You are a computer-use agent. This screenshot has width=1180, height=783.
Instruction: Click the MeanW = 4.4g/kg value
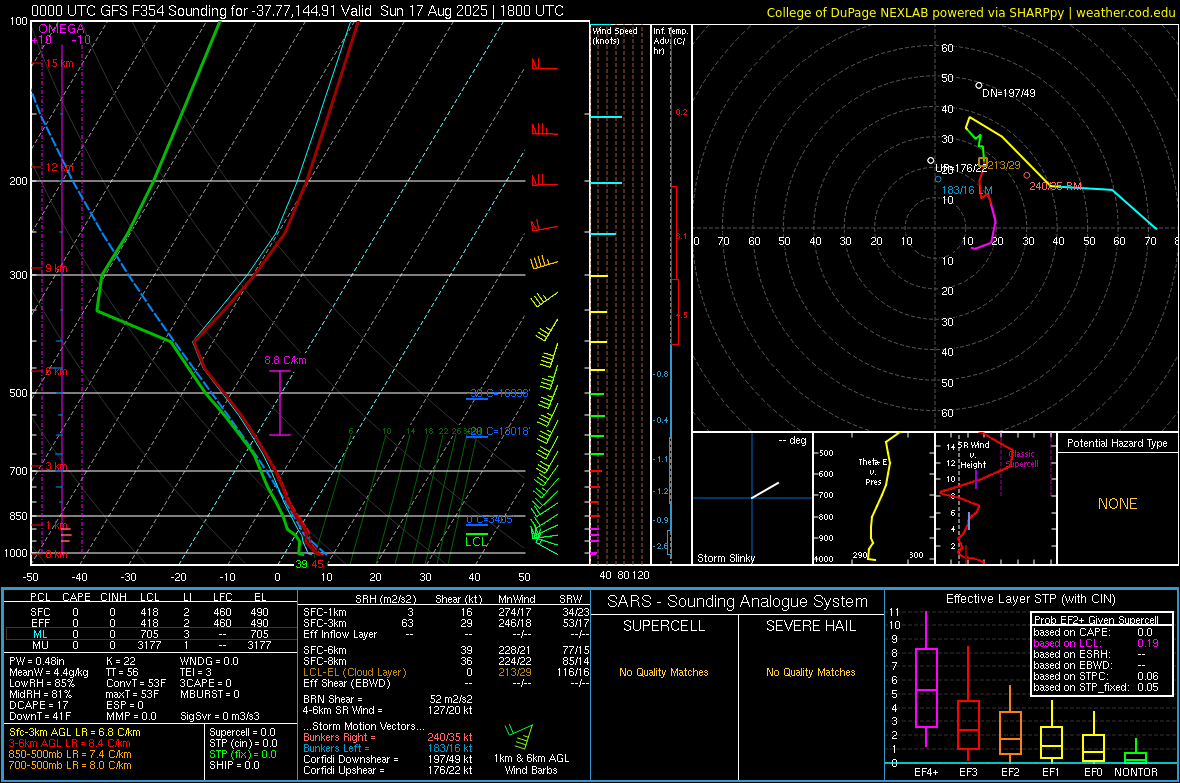click(48, 672)
